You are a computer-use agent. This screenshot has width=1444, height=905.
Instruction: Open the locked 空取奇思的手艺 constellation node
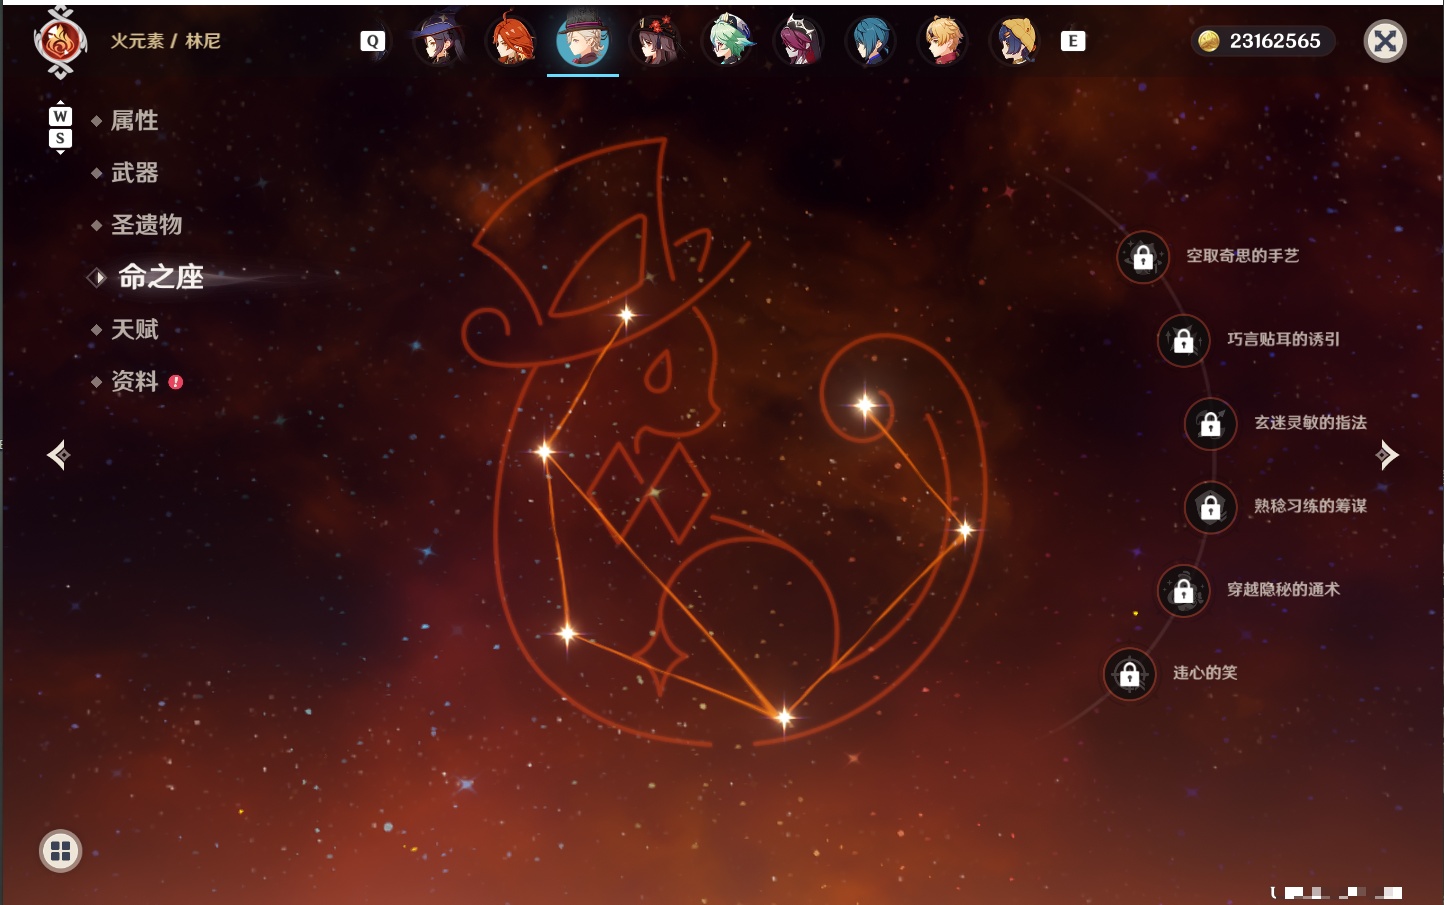(1143, 257)
